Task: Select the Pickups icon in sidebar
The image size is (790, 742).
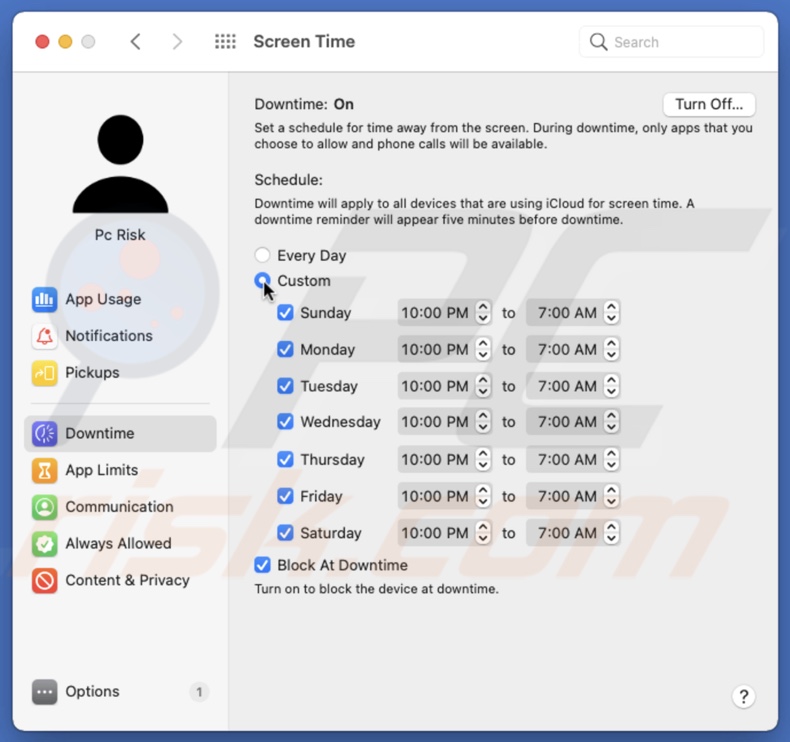Action: pos(44,373)
